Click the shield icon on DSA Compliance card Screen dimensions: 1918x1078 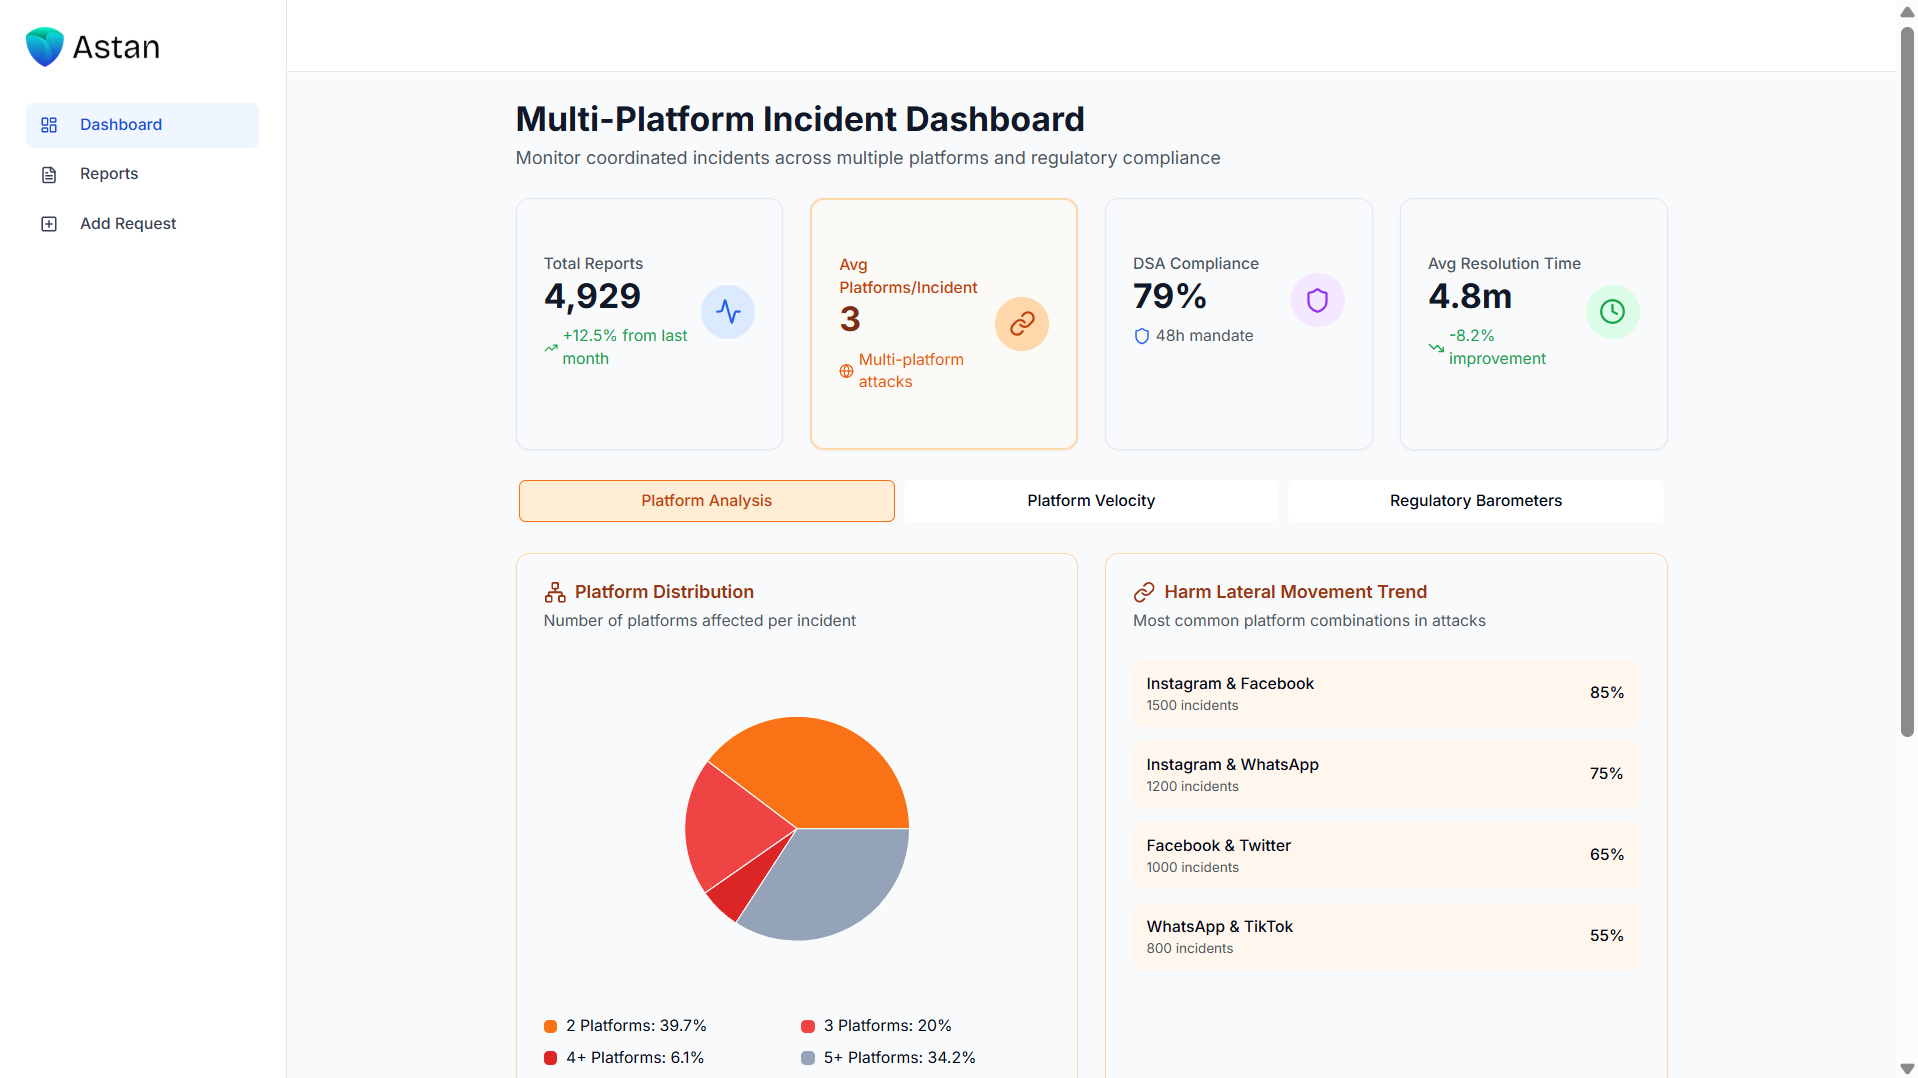[1316, 299]
